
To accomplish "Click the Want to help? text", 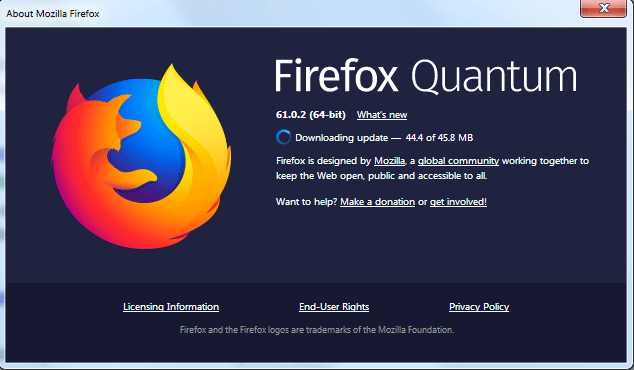I will click(306, 202).
